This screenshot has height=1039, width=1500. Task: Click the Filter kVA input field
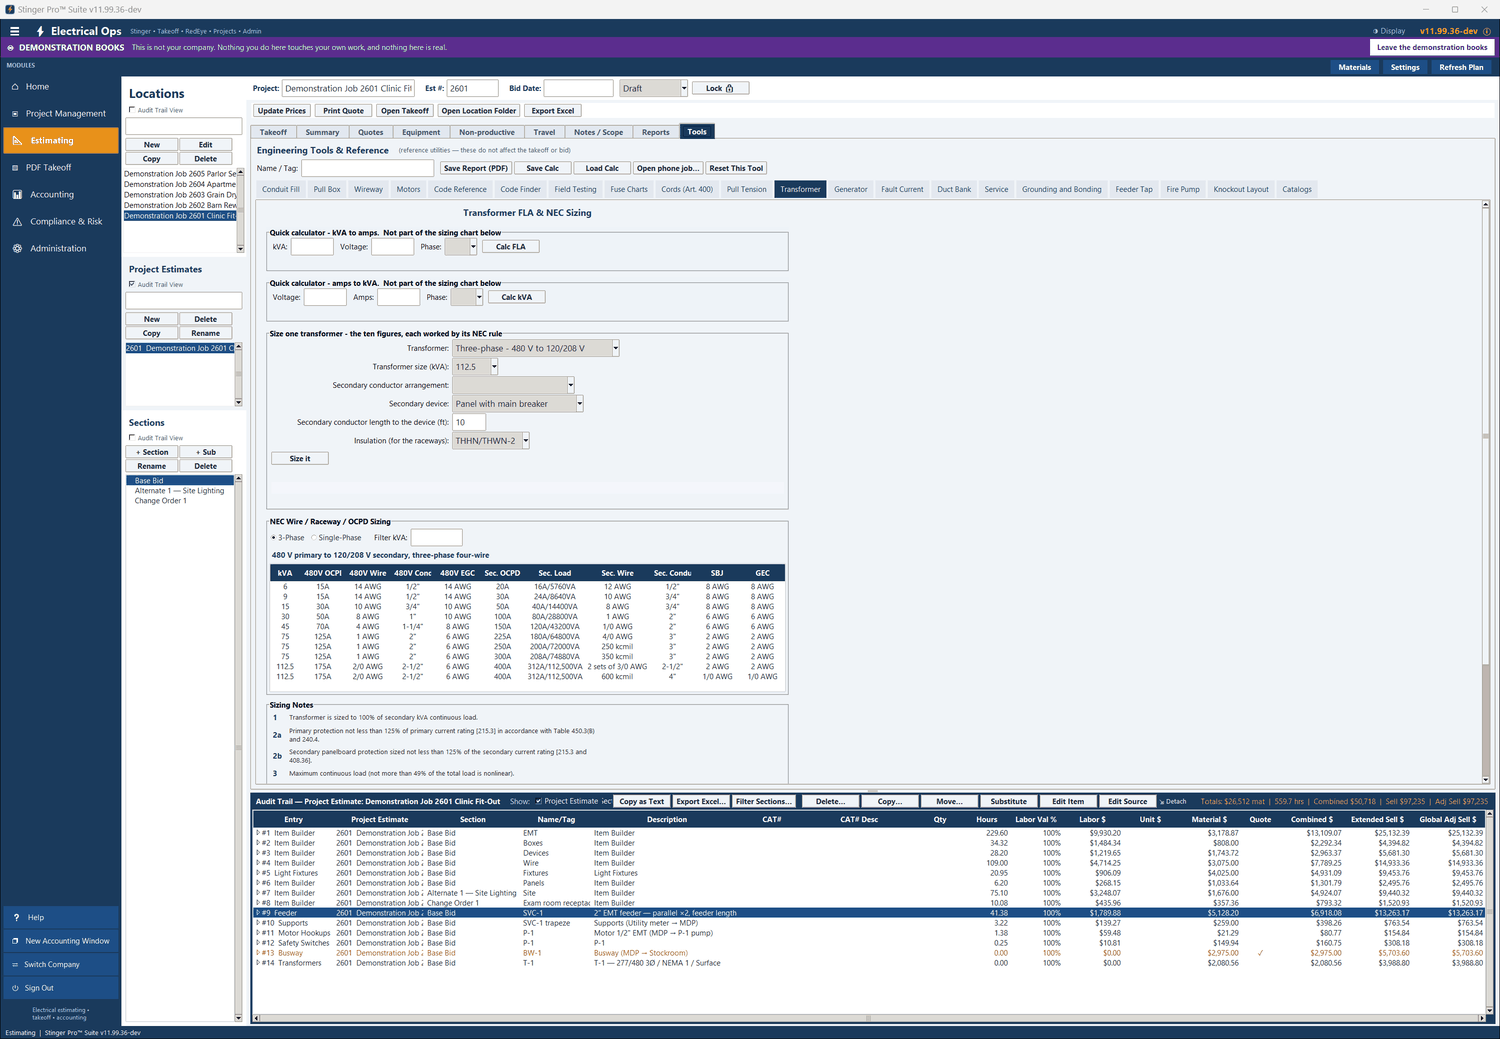tap(437, 538)
